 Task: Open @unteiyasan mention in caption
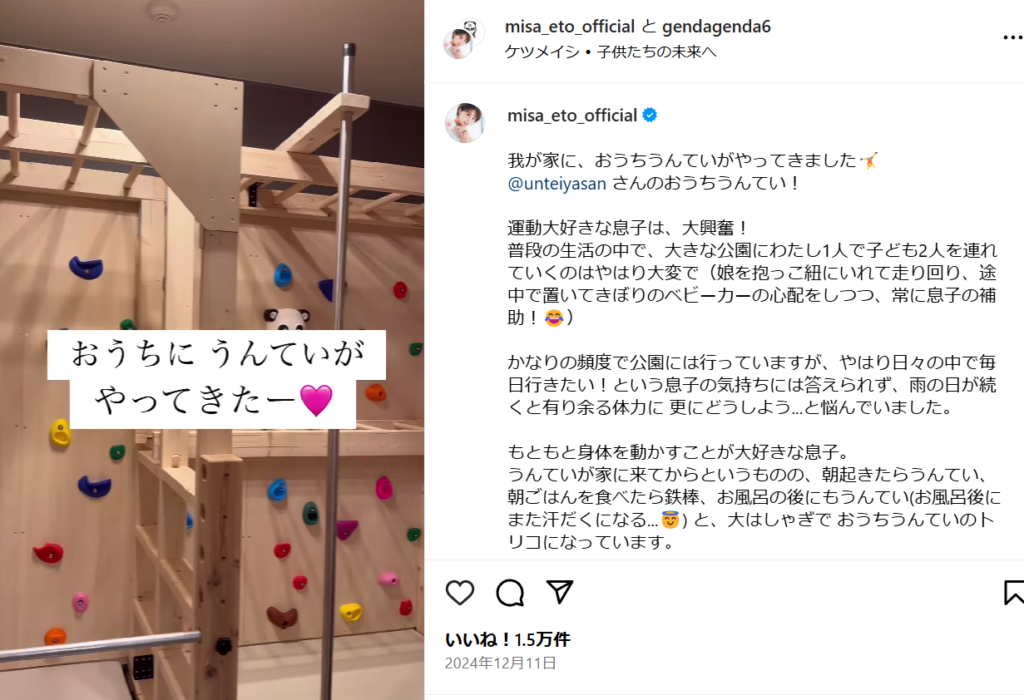557,183
